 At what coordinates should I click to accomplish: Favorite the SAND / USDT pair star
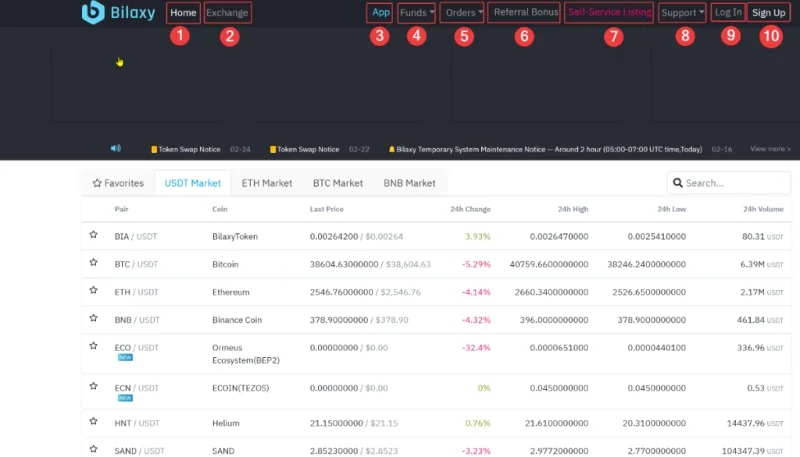tap(93, 449)
